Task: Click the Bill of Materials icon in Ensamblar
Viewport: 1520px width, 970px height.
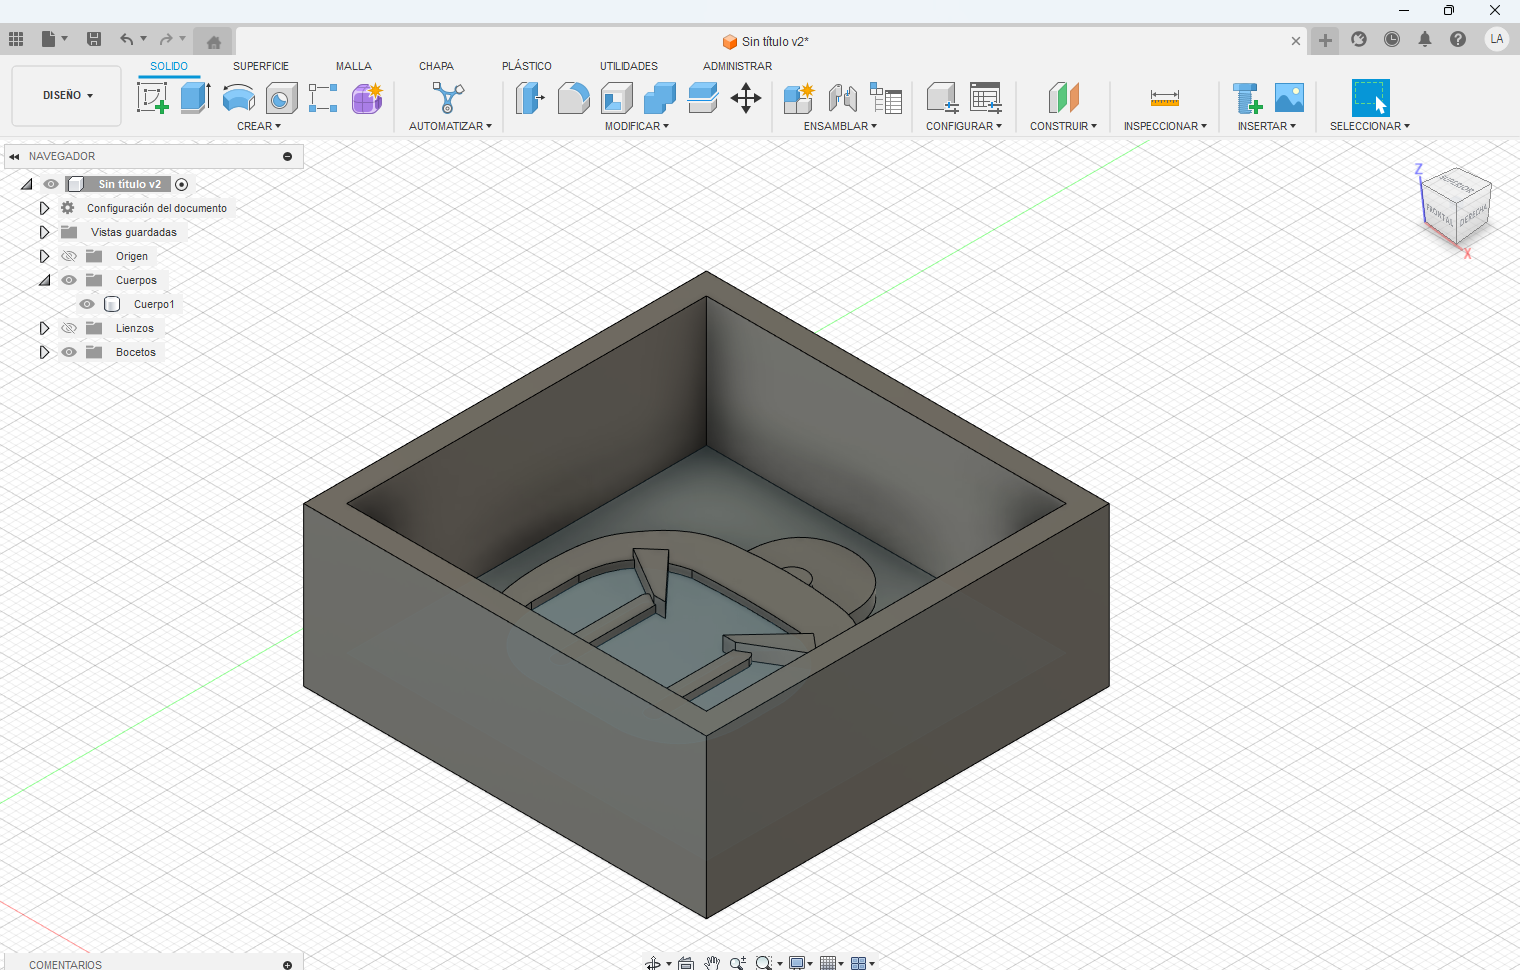Action: coord(886,98)
